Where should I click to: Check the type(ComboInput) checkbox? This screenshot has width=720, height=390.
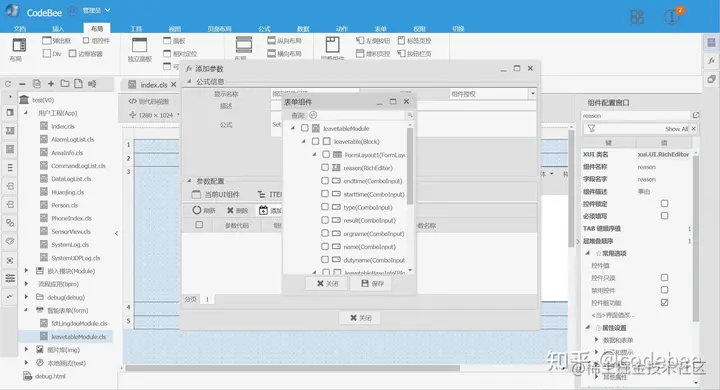(325, 207)
